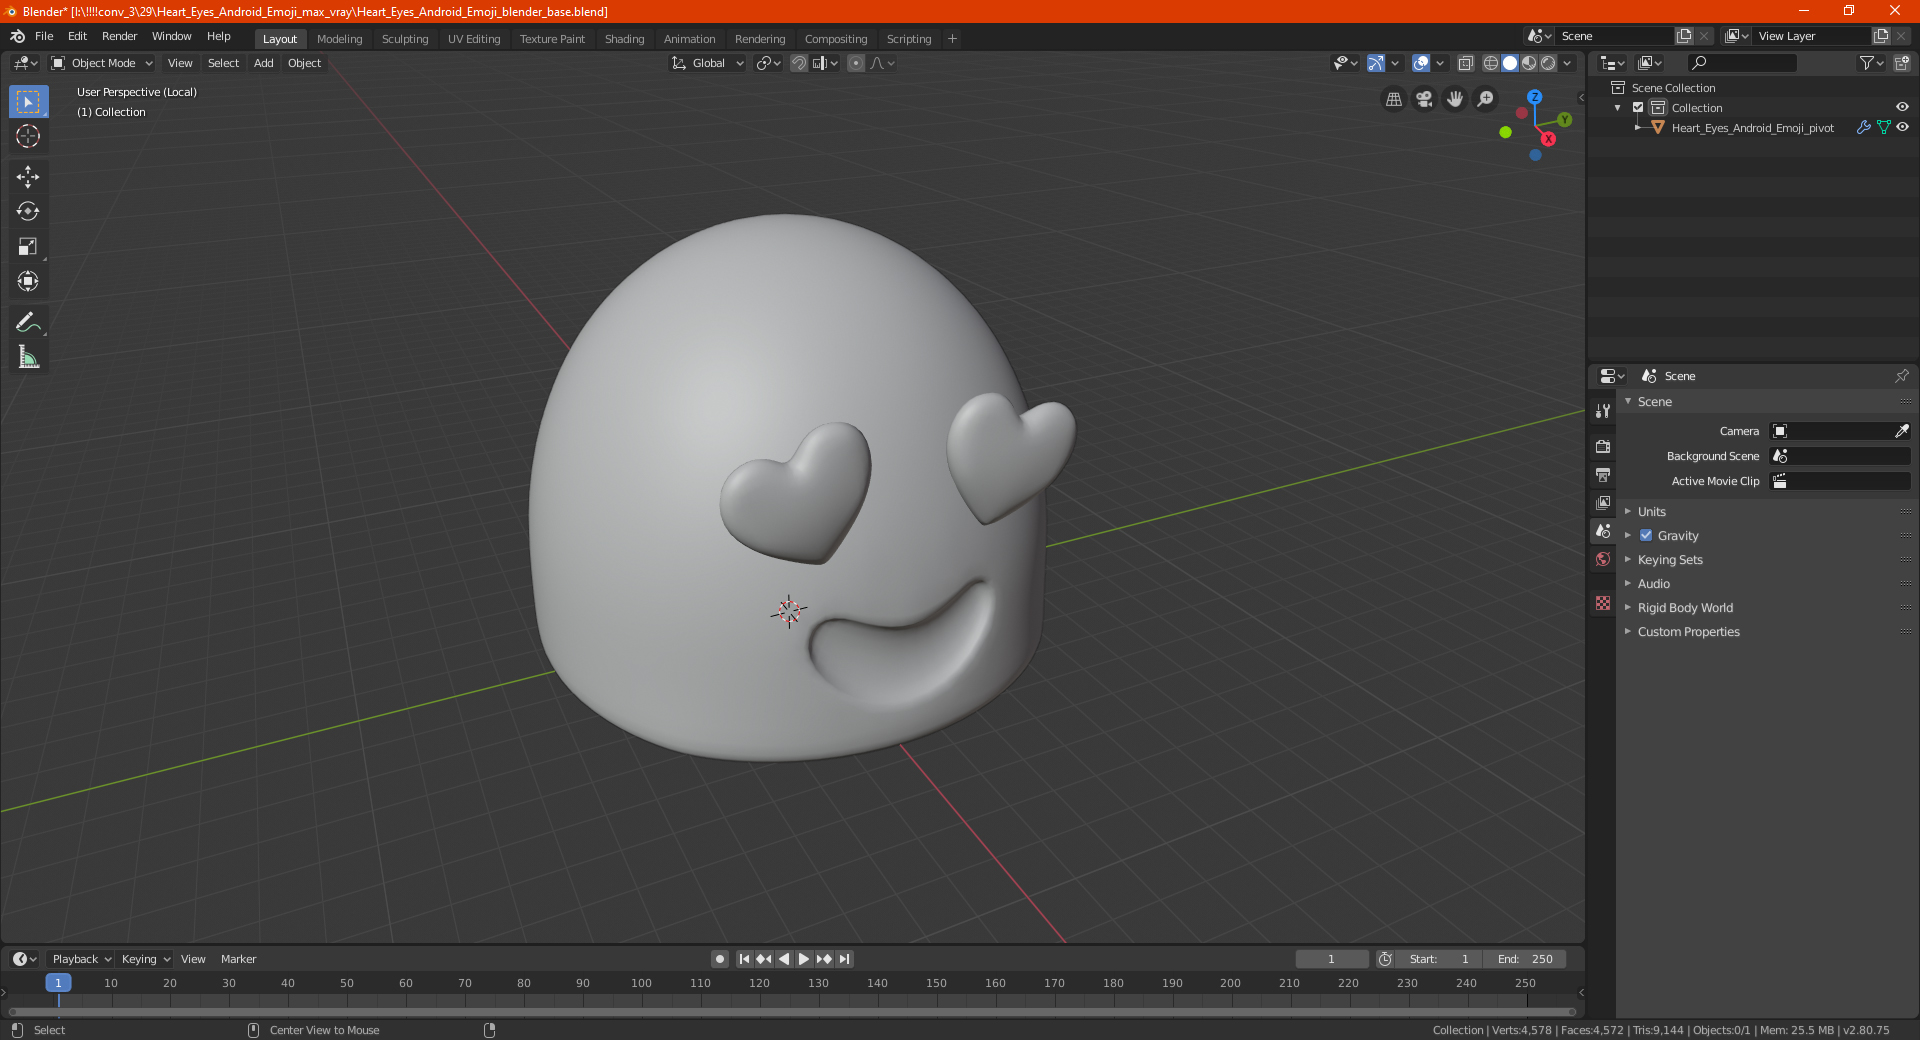
Task: Switch to orthographic grid view button
Action: pyautogui.click(x=1394, y=99)
